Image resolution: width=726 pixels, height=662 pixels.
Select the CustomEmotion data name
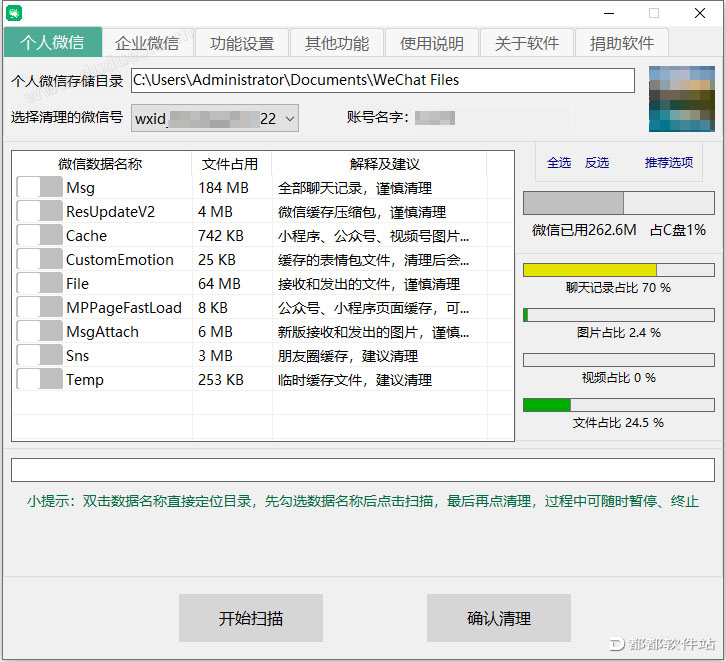[x=120, y=260]
